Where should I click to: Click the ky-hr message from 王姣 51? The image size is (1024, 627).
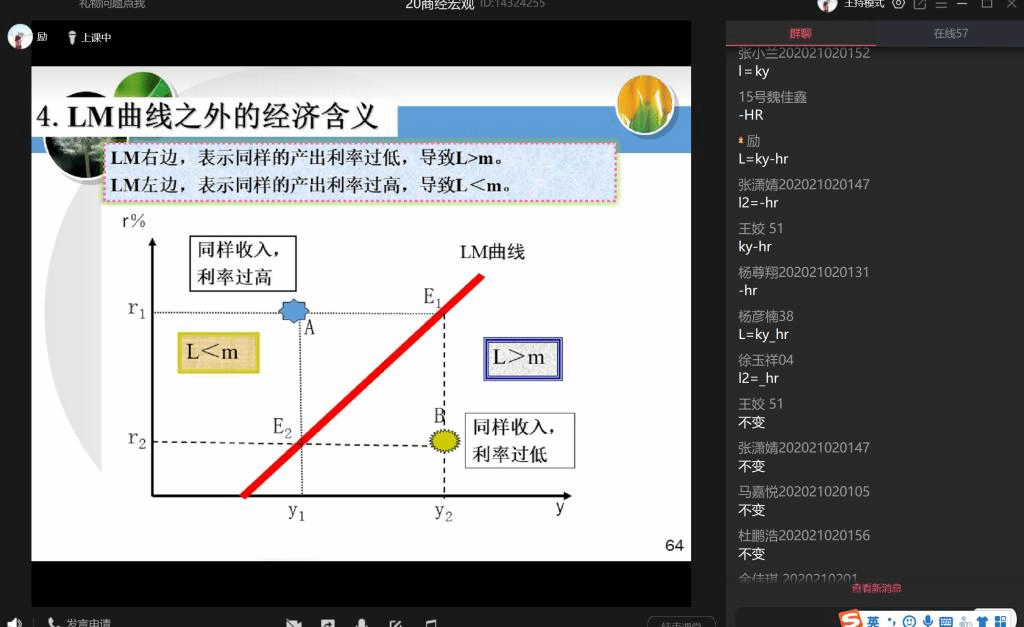[x=754, y=246]
